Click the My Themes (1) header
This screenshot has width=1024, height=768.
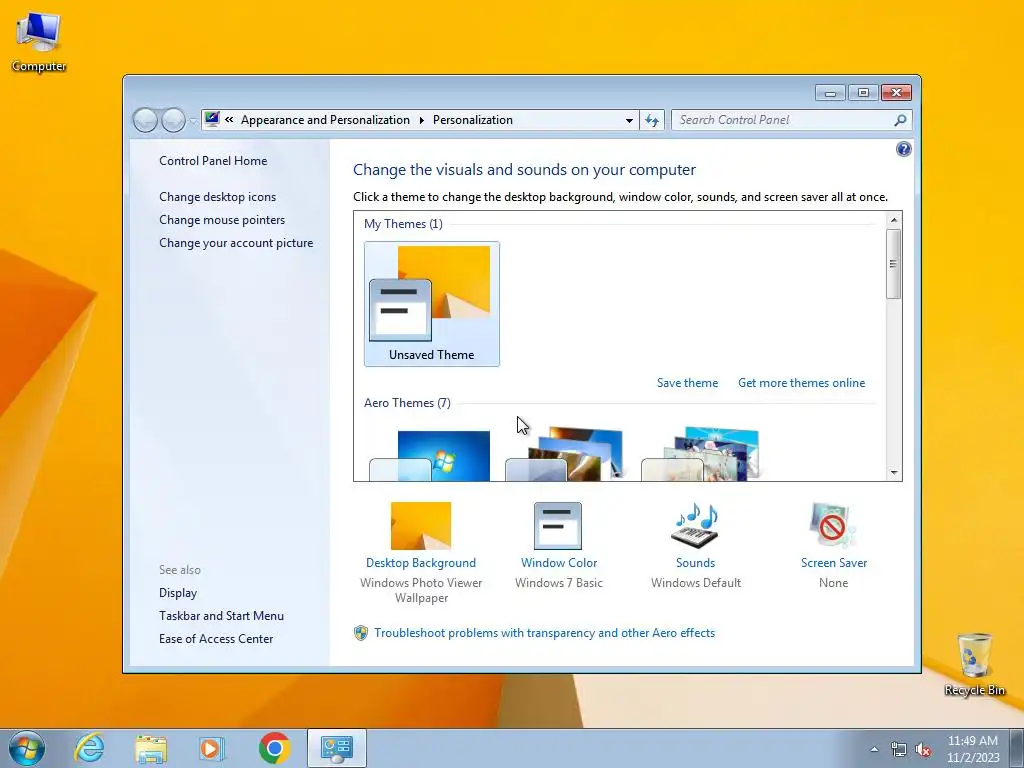pyautogui.click(x=403, y=224)
